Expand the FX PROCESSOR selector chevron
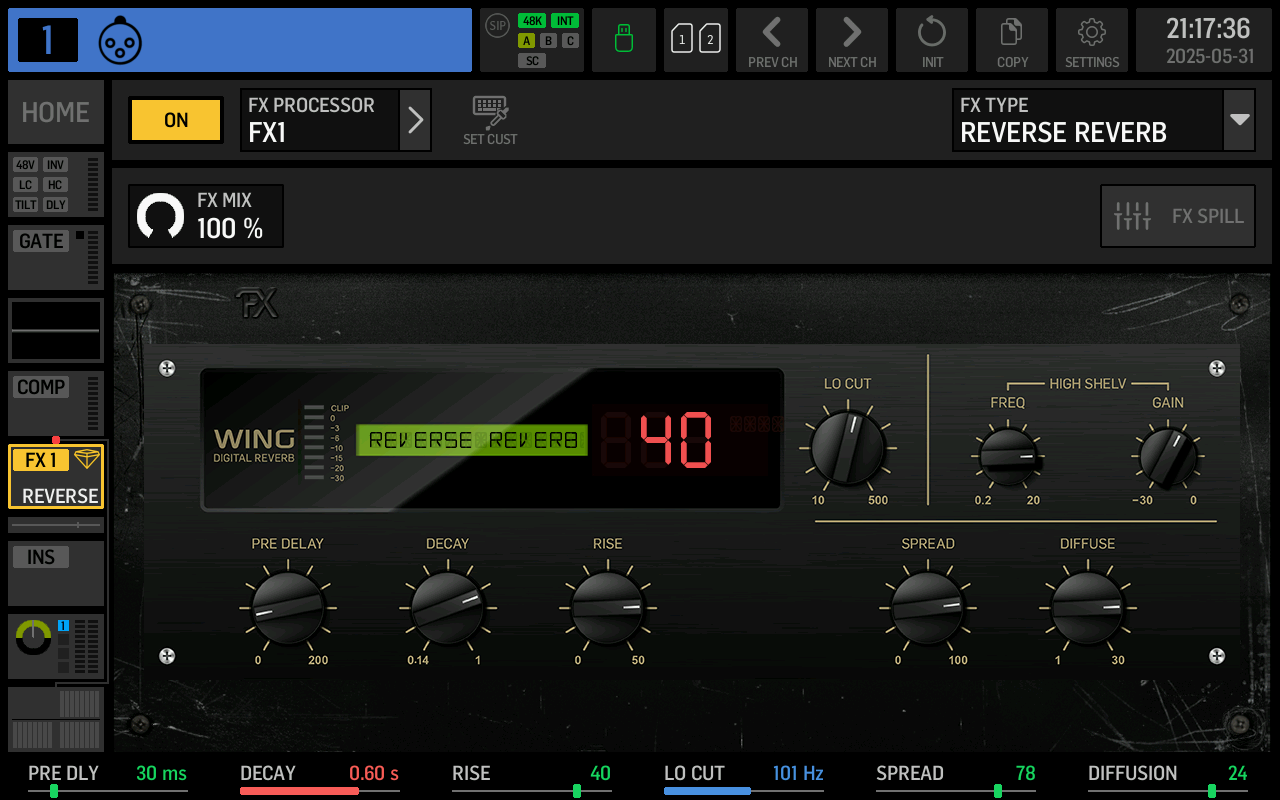This screenshot has width=1280, height=800. coord(415,119)
